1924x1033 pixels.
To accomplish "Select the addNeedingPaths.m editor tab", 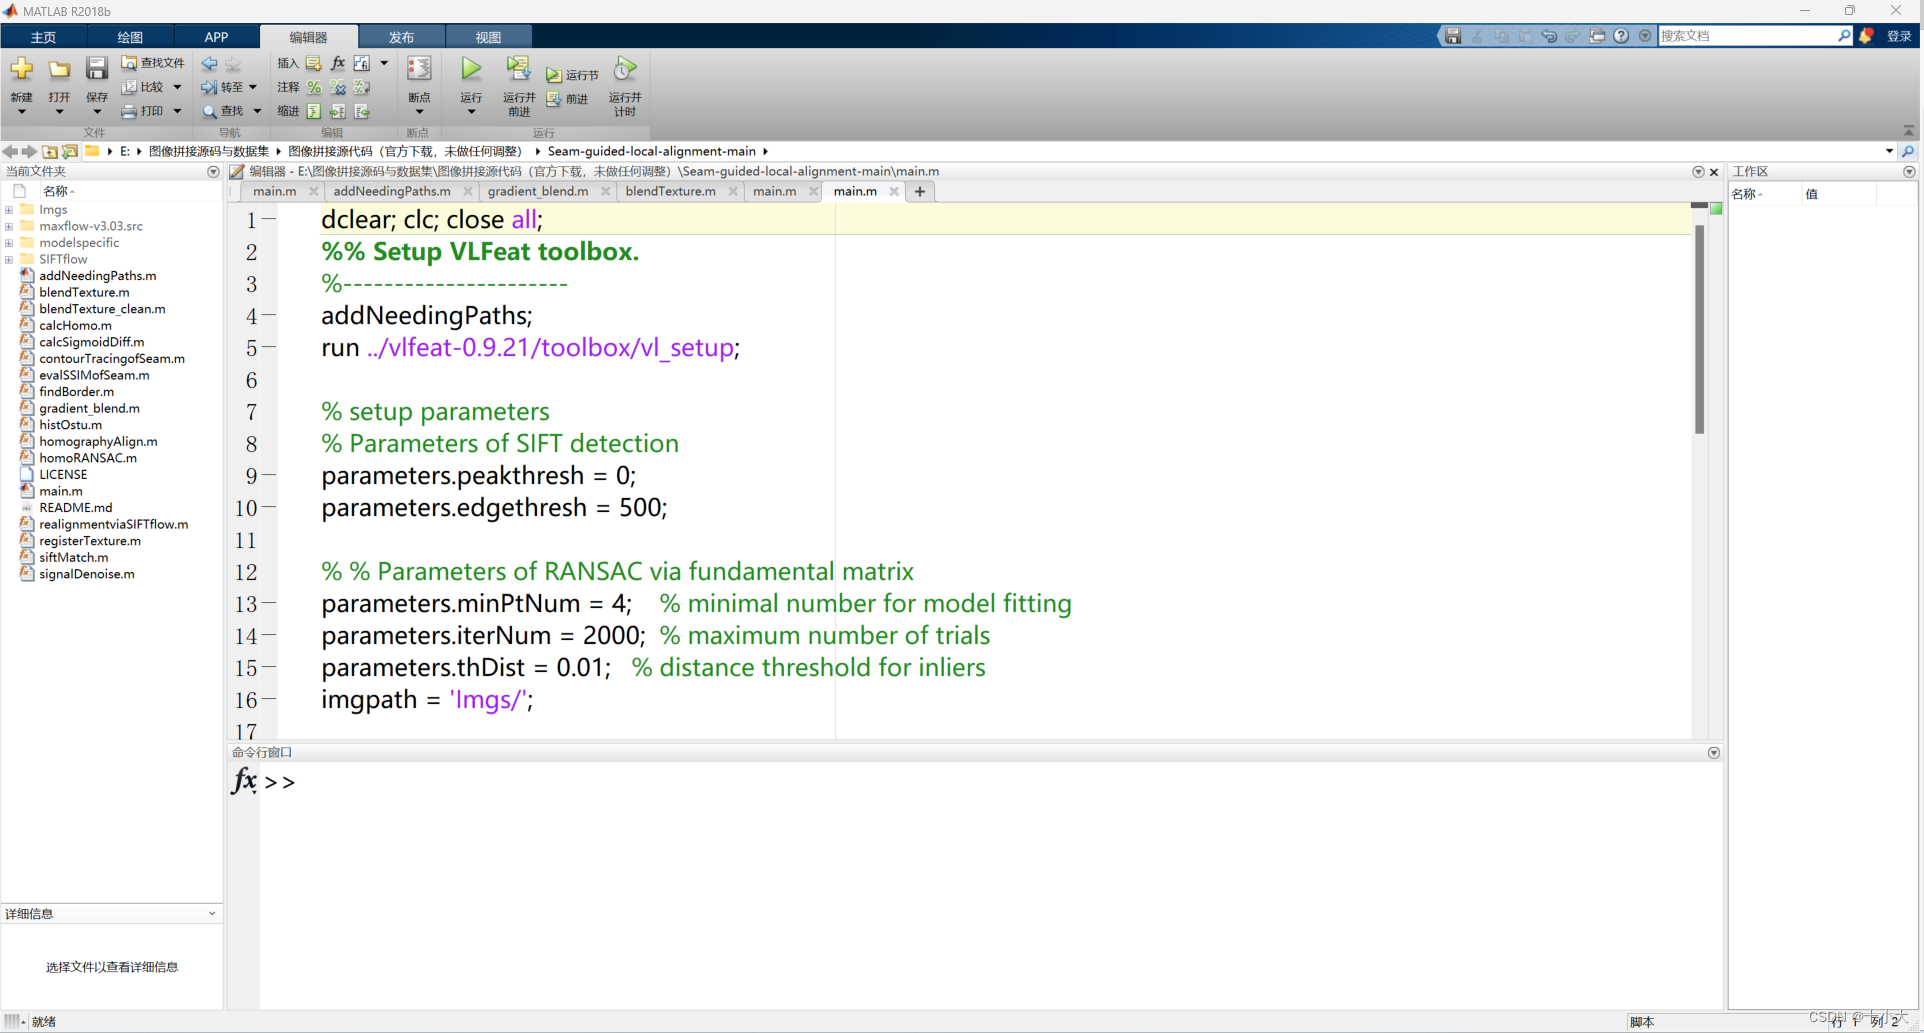I will (392, 191).
